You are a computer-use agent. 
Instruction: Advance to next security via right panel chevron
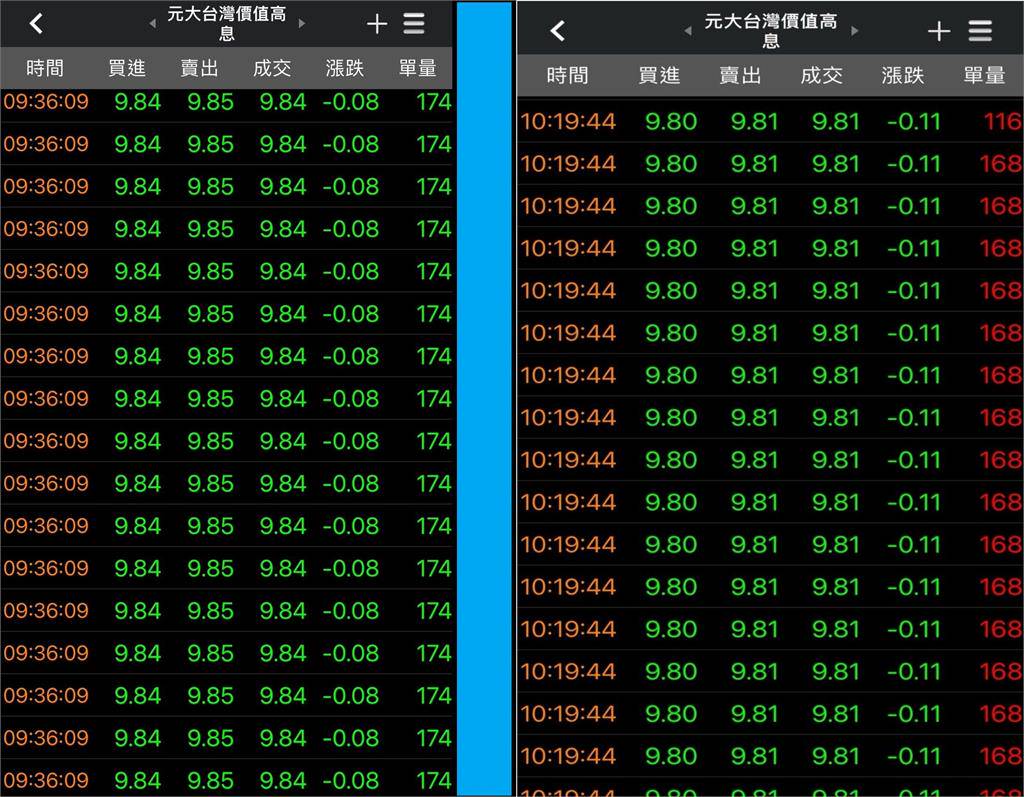[857, 30]
